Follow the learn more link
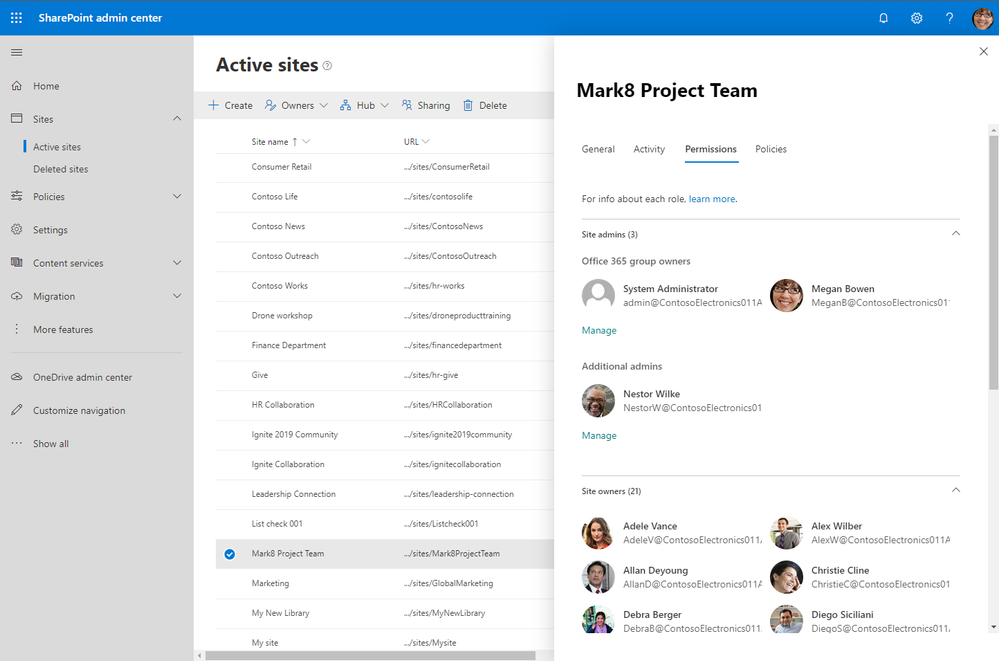999x661 pixels. coord(712,199)
